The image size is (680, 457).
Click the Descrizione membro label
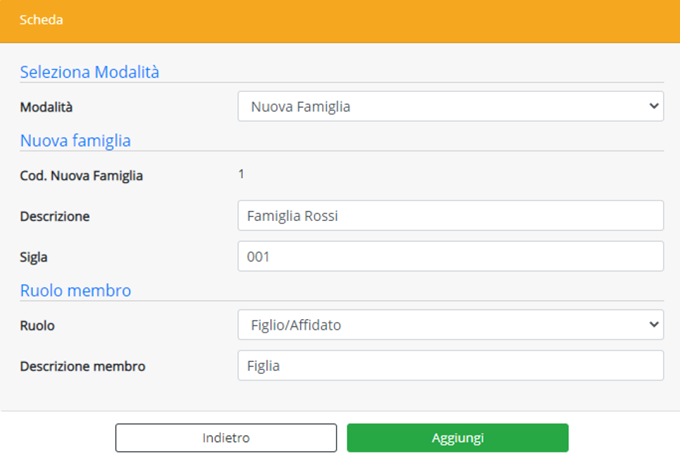coord(83,366)
